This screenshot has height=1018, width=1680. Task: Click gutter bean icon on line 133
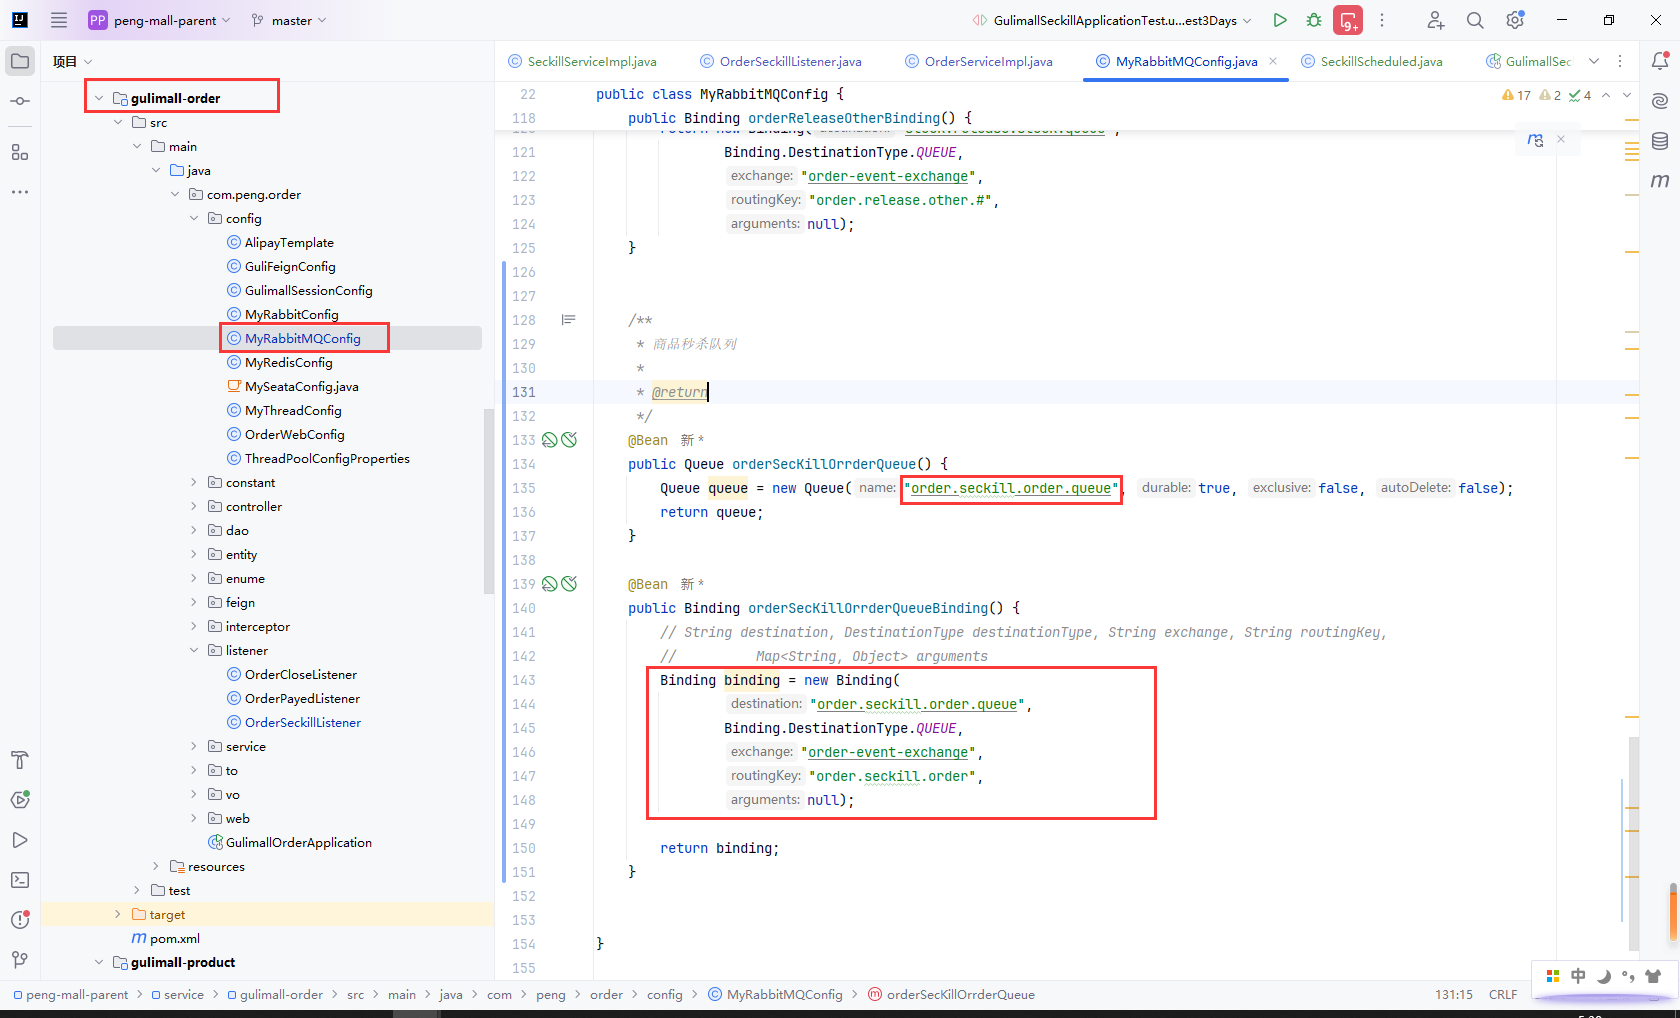point(549,440)
